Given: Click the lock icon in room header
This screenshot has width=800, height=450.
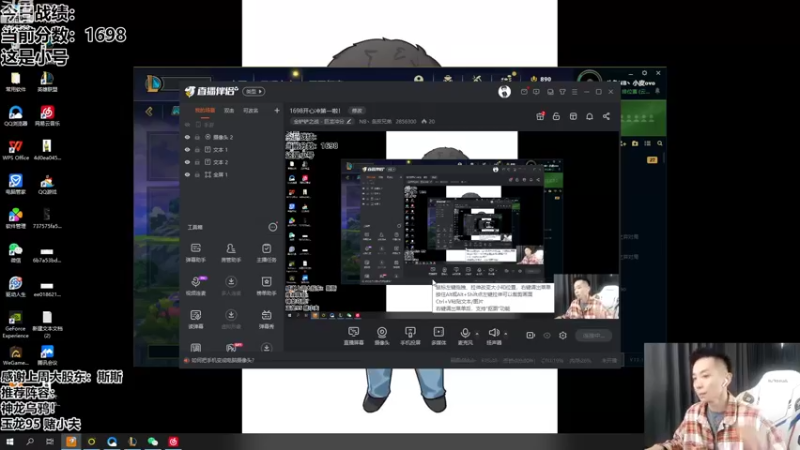Looking at the screenshot, I should pyautogui.click(x=556, y=116).
